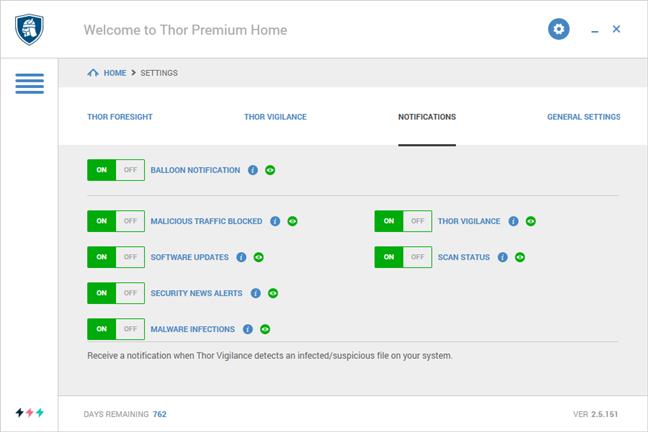Screen dimensions: 648x432
Task: Select the Notifications tab
Action: [x=427, y=117]
